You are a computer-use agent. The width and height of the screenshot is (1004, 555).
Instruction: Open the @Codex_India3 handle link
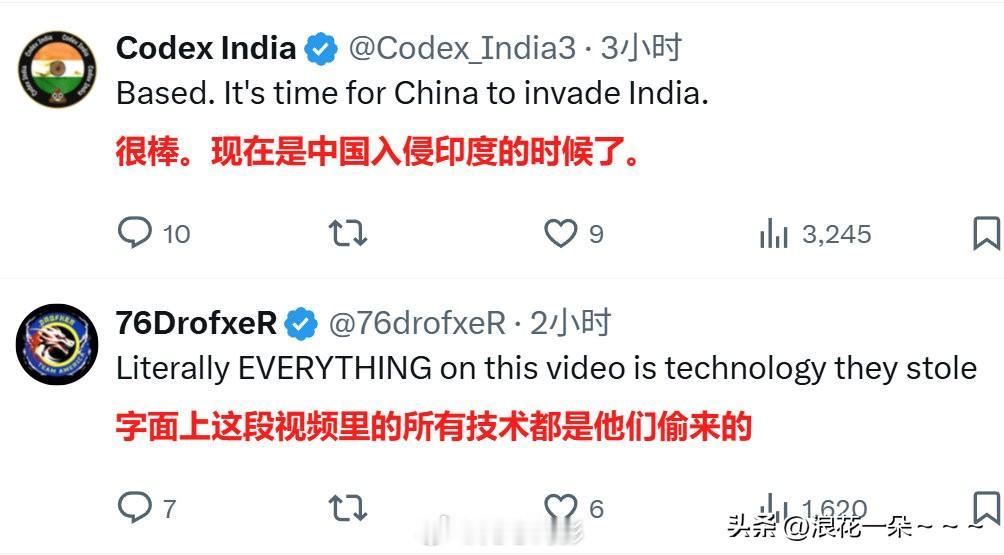point(462,49)
